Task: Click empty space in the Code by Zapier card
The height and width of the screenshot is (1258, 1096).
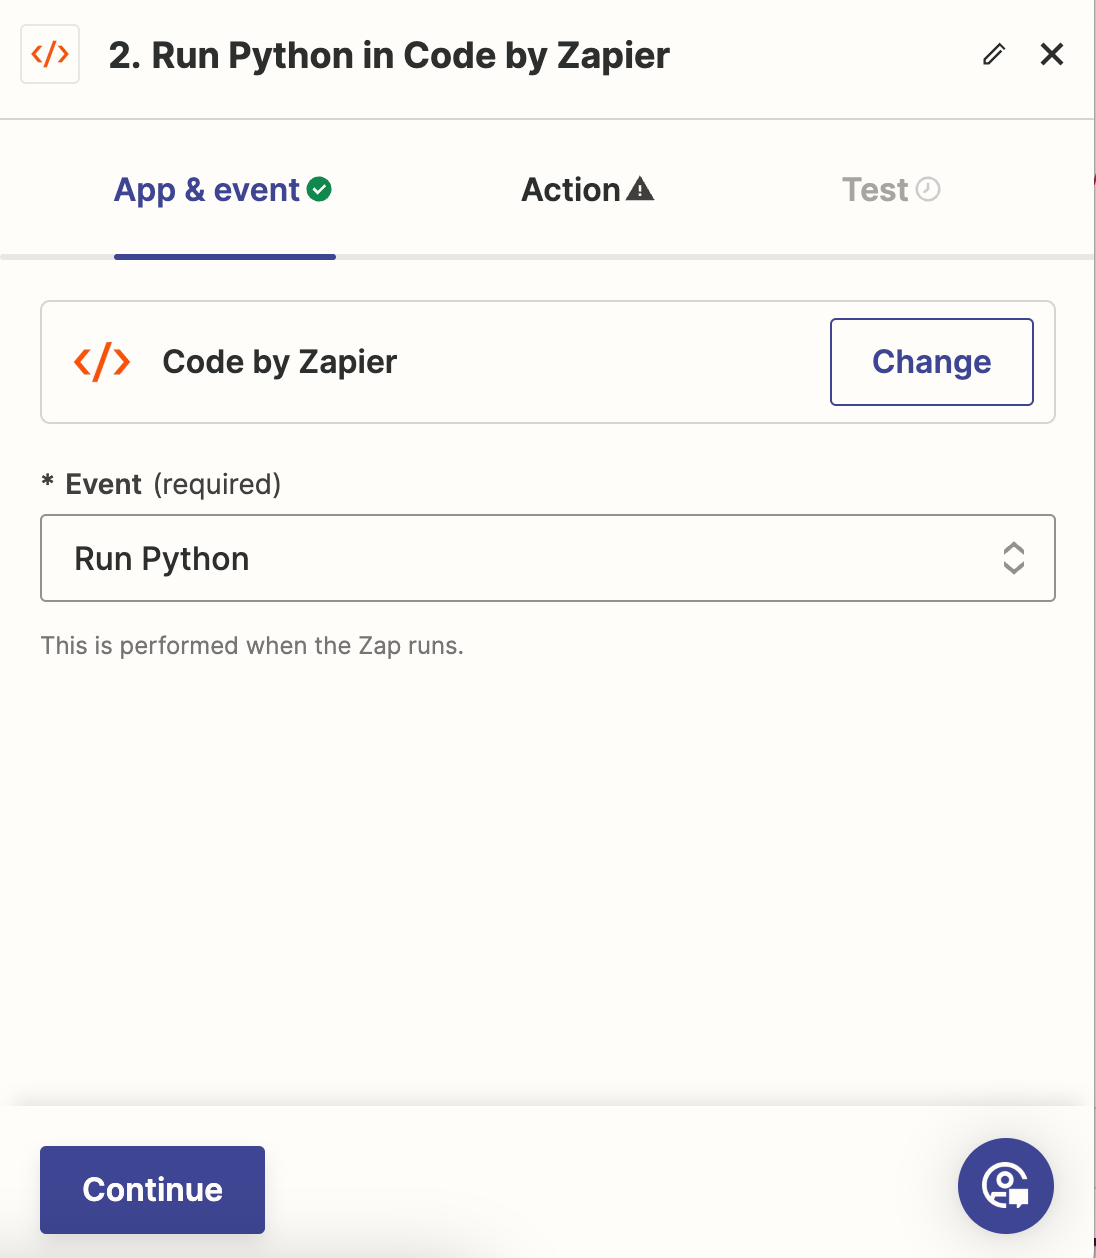Action: pyautogui.click(x=610, y=362)
